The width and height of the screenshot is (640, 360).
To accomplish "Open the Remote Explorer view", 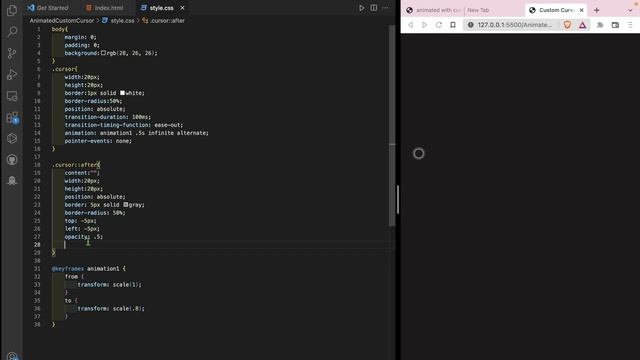I will click(x=12, y=96).
